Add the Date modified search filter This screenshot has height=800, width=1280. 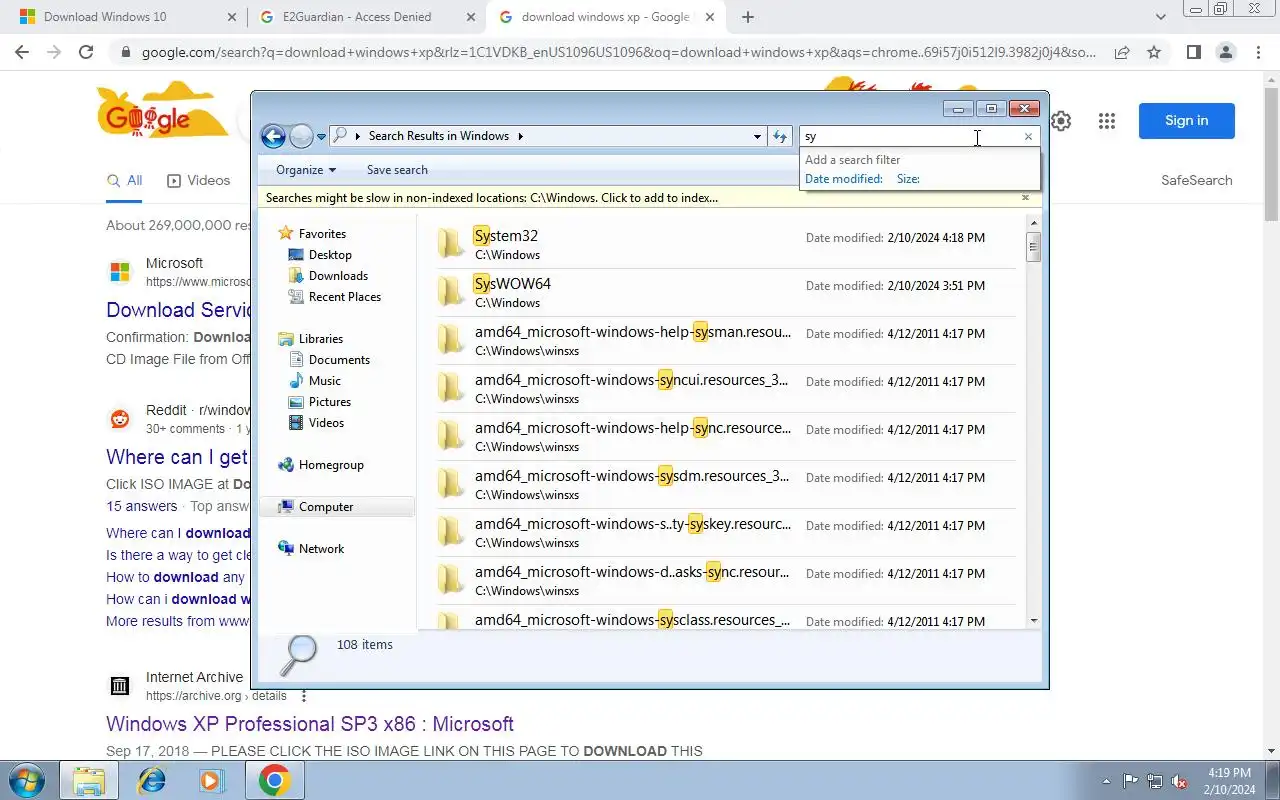(x=844, y=179)
